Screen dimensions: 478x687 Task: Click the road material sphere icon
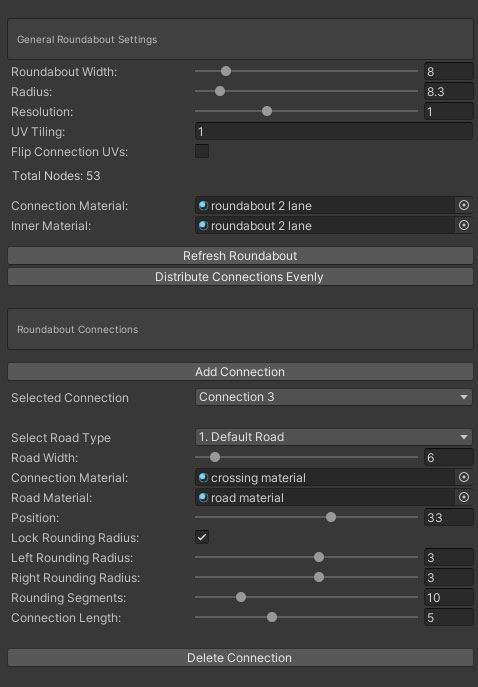pyautogui.click(x=203, y=497)
